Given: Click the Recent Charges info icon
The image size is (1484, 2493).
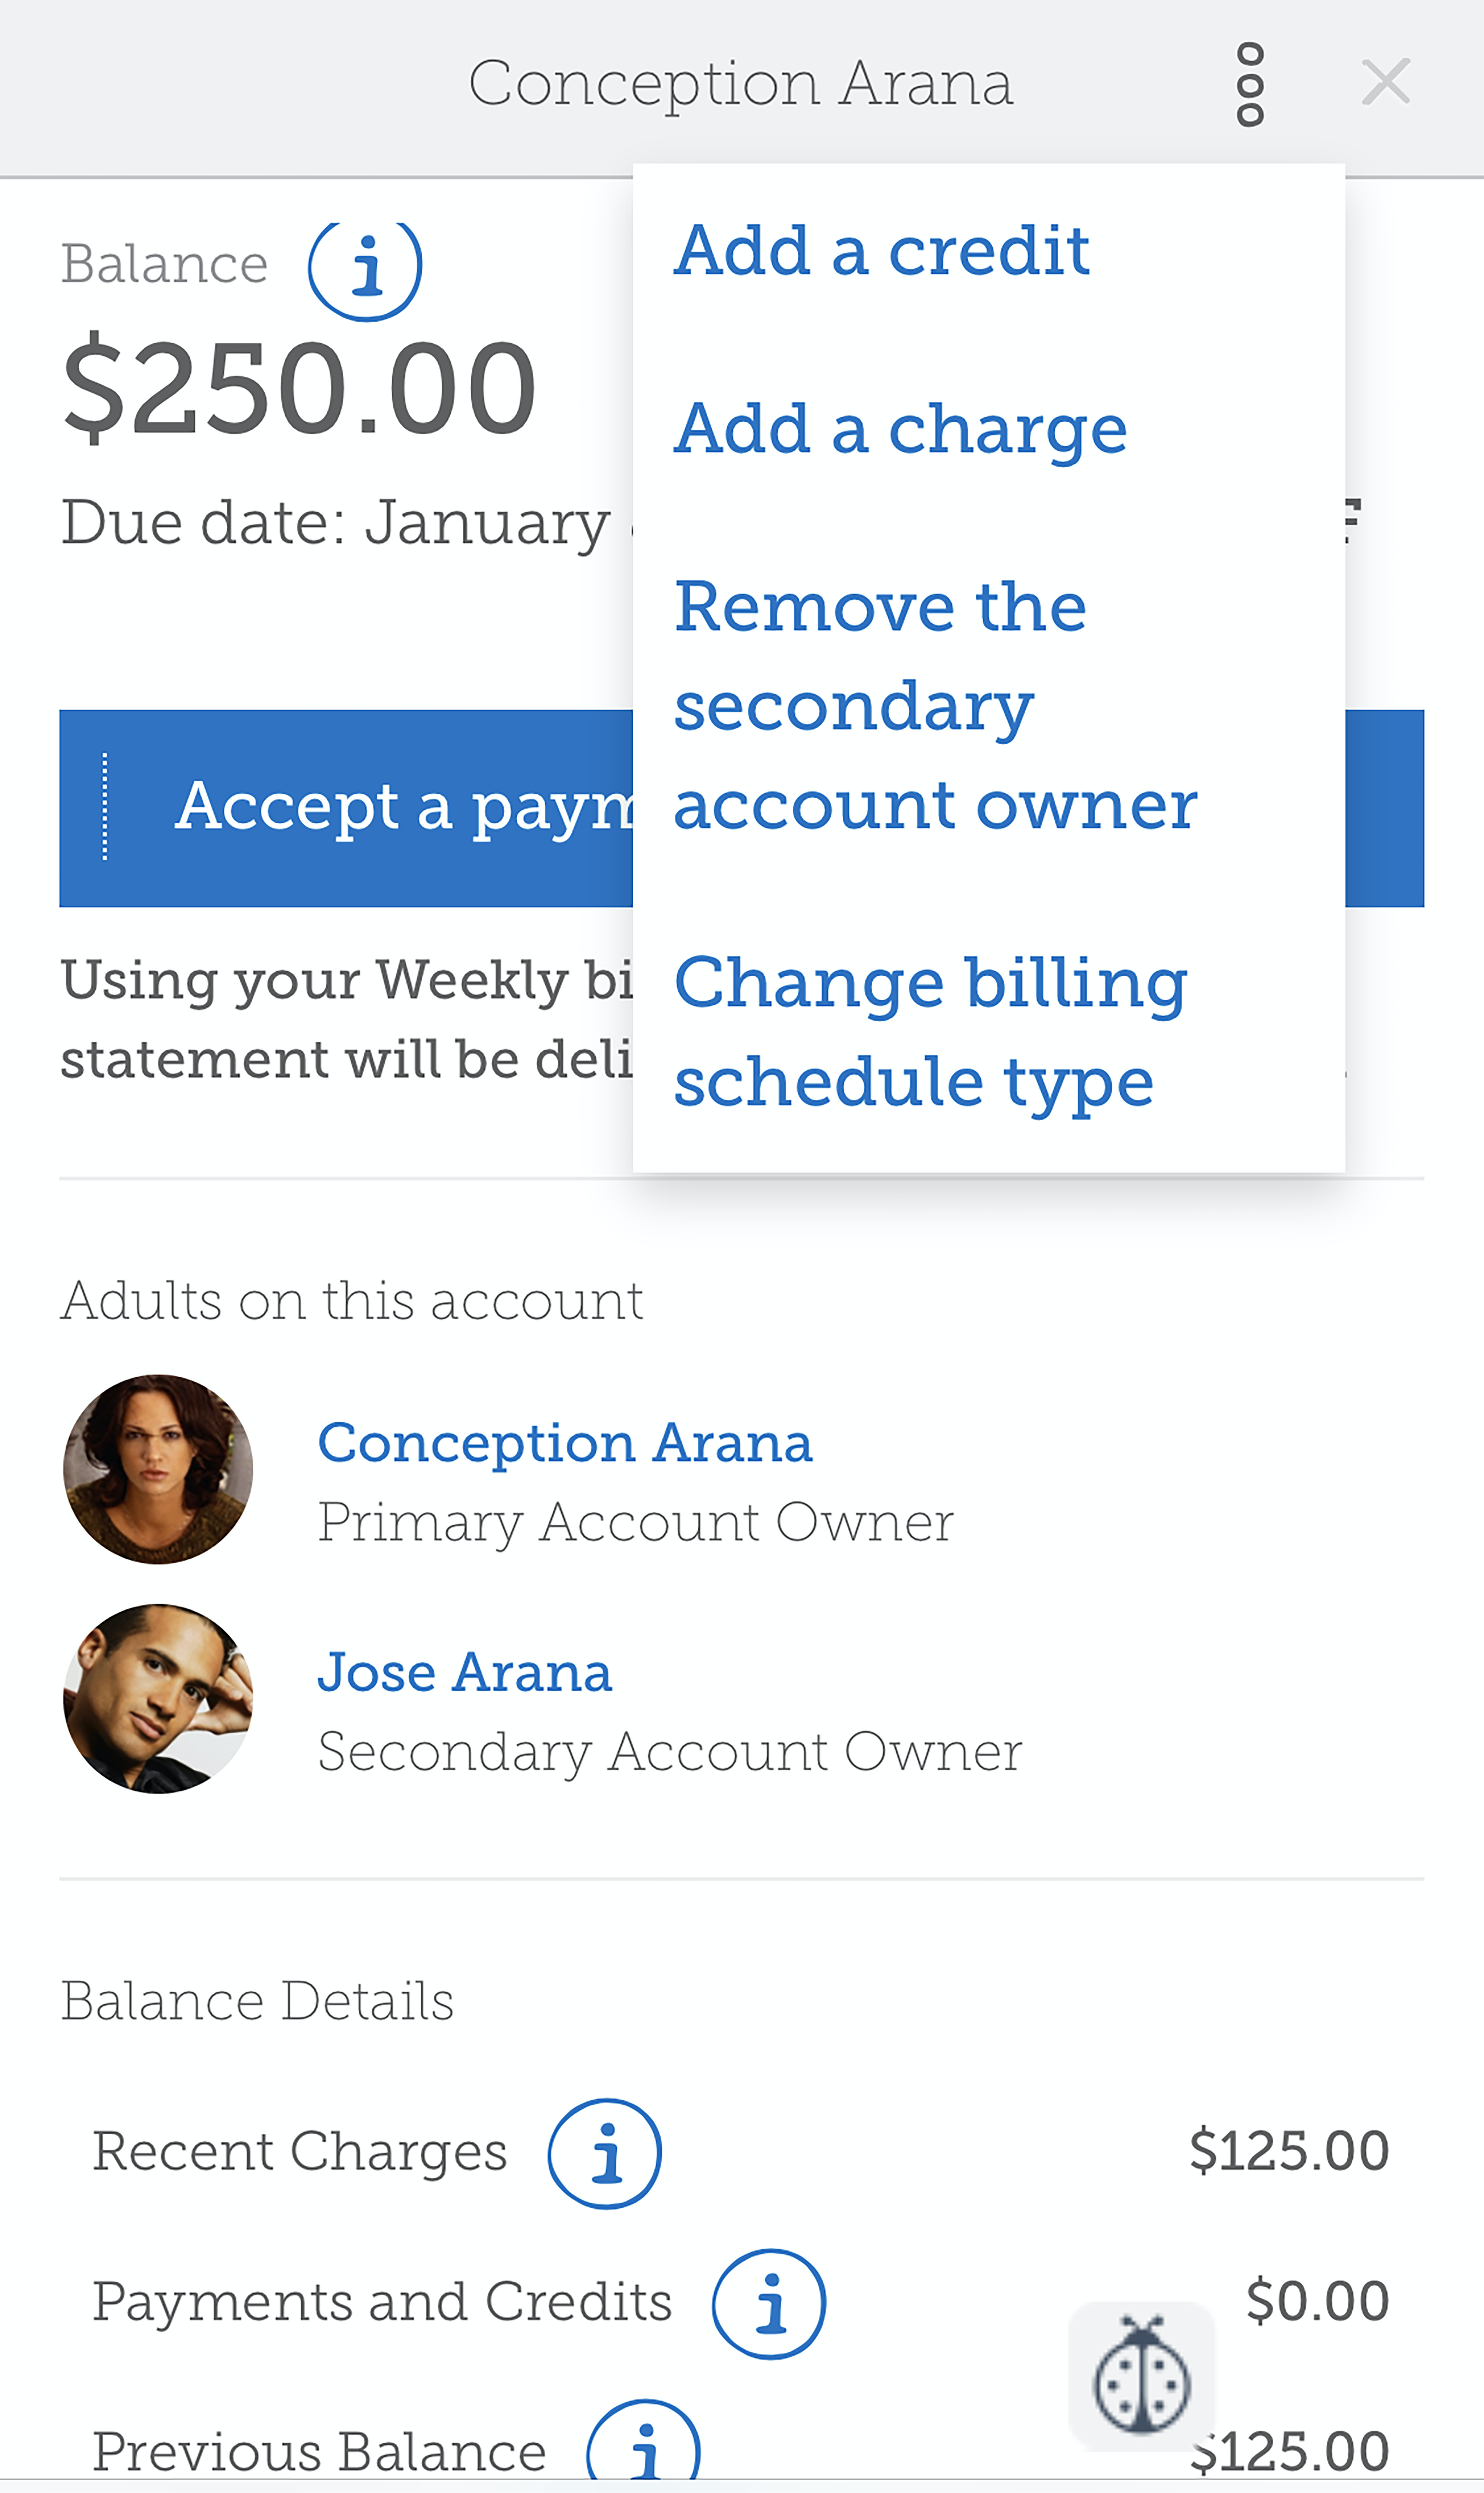Looking at the screenshot, I should pyautogui.click(x=605, y=2153).
